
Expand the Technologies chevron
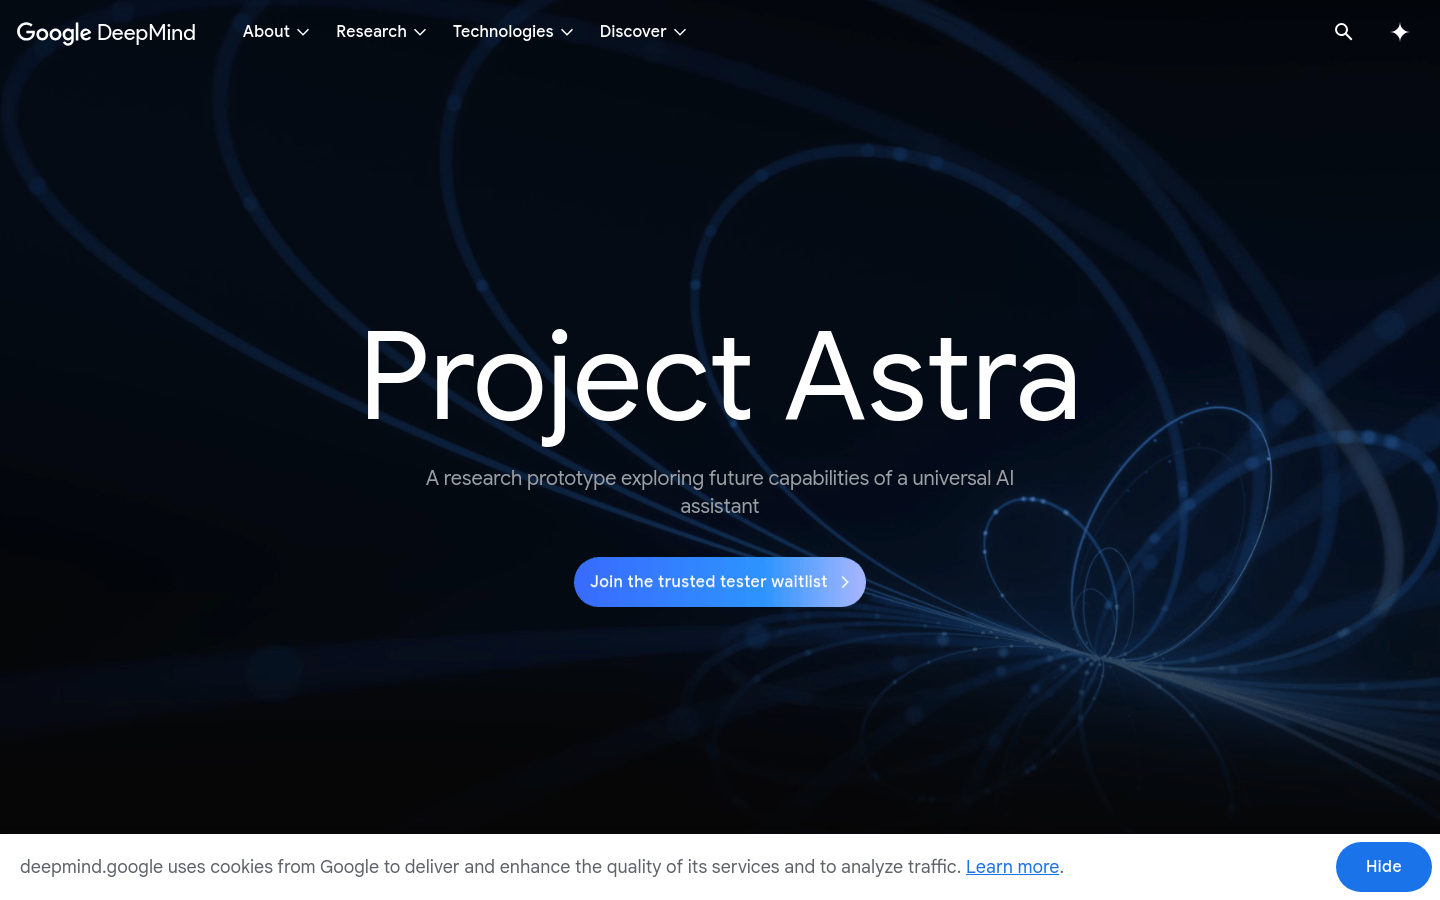(x=567, y=32)
